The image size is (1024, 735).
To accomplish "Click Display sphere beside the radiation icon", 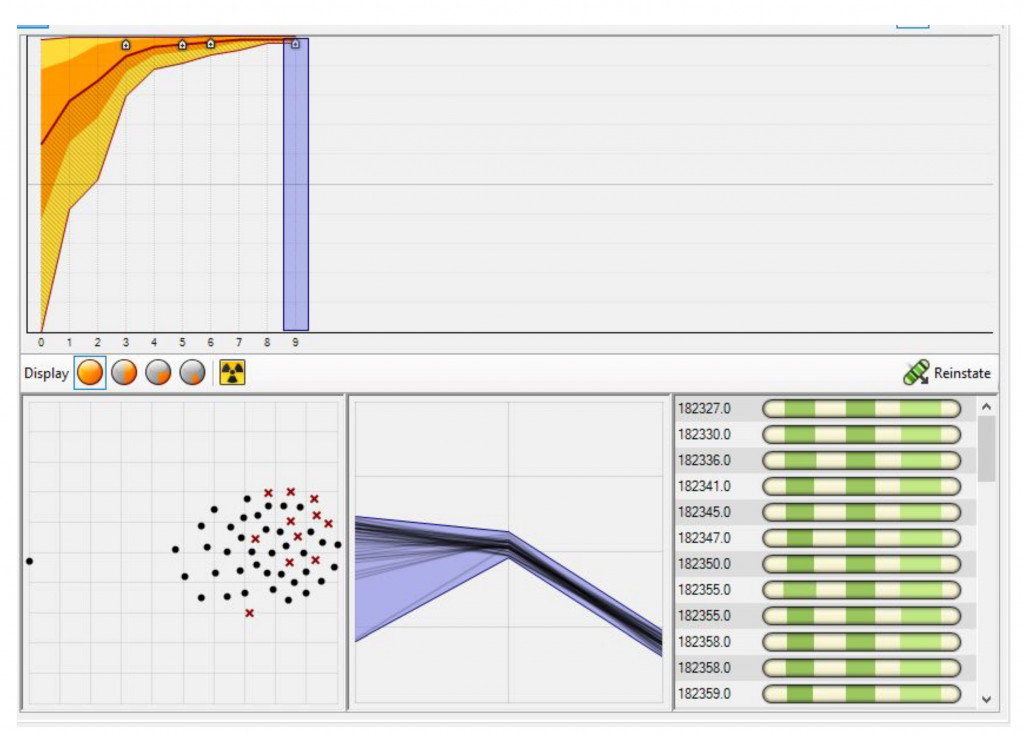I will [193, 373].
